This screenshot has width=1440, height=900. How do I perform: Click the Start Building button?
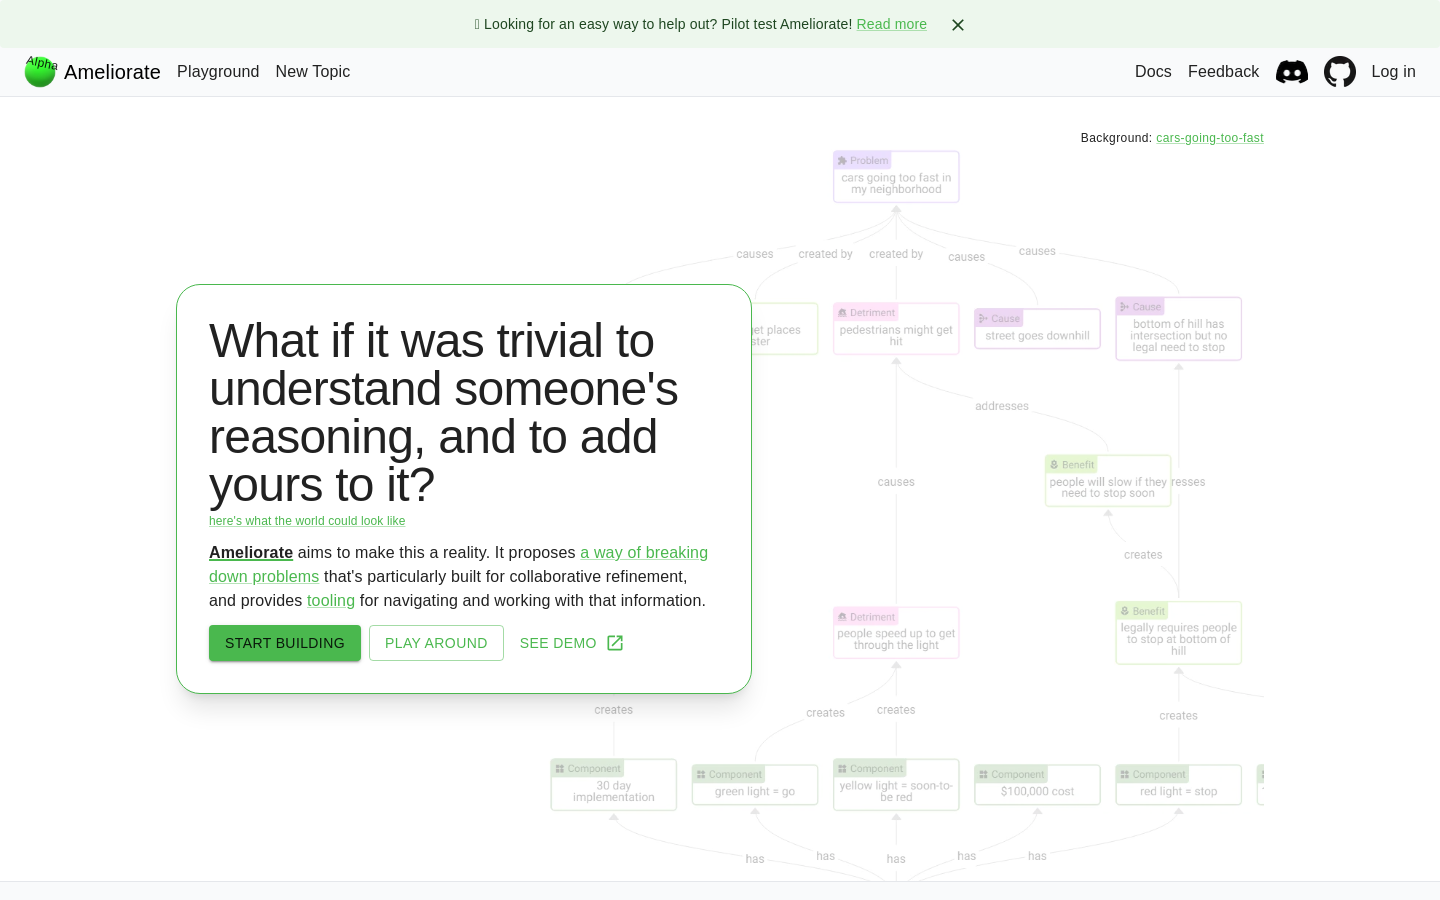coord(285,643)
